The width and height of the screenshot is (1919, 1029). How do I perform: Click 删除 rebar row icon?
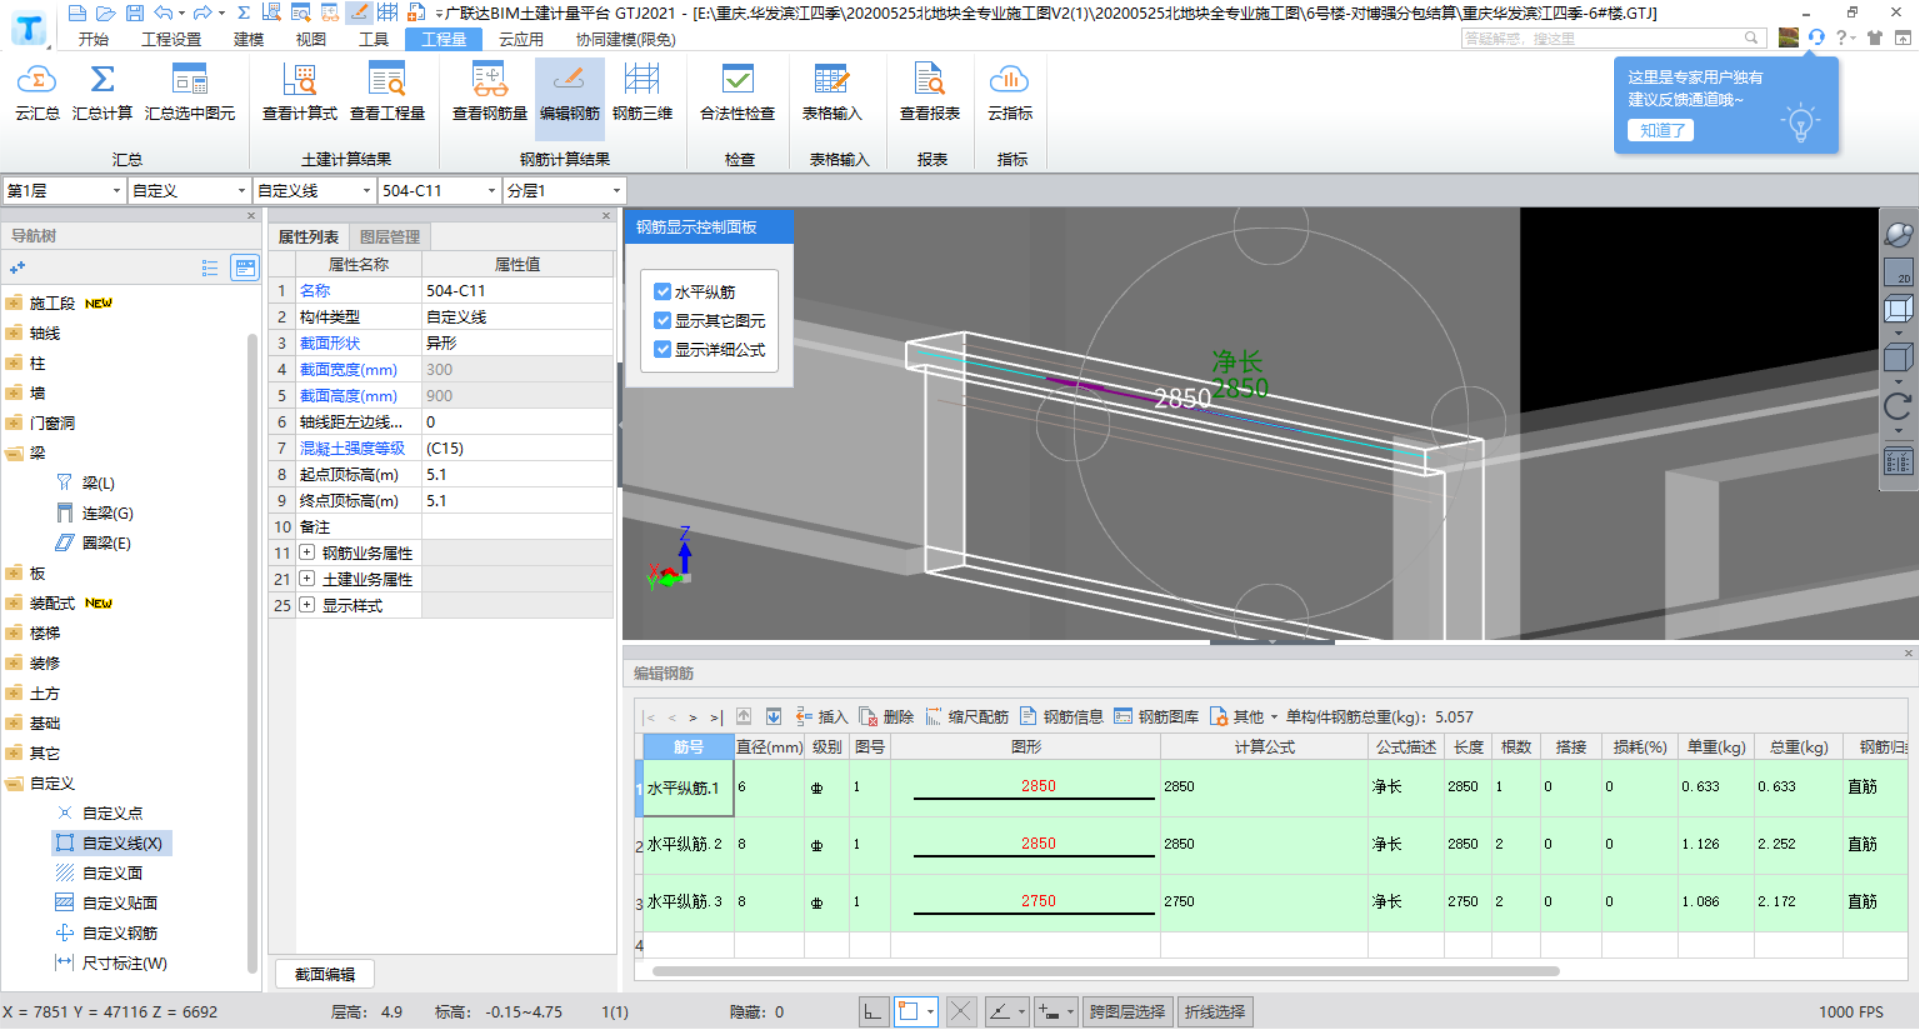(868, 716)
